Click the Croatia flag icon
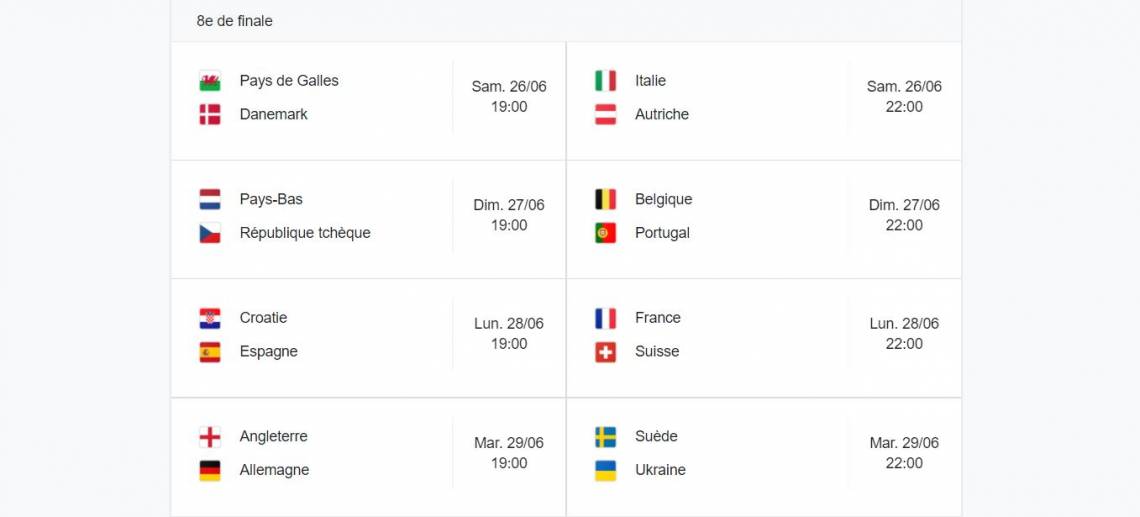 tap(210, 318)
